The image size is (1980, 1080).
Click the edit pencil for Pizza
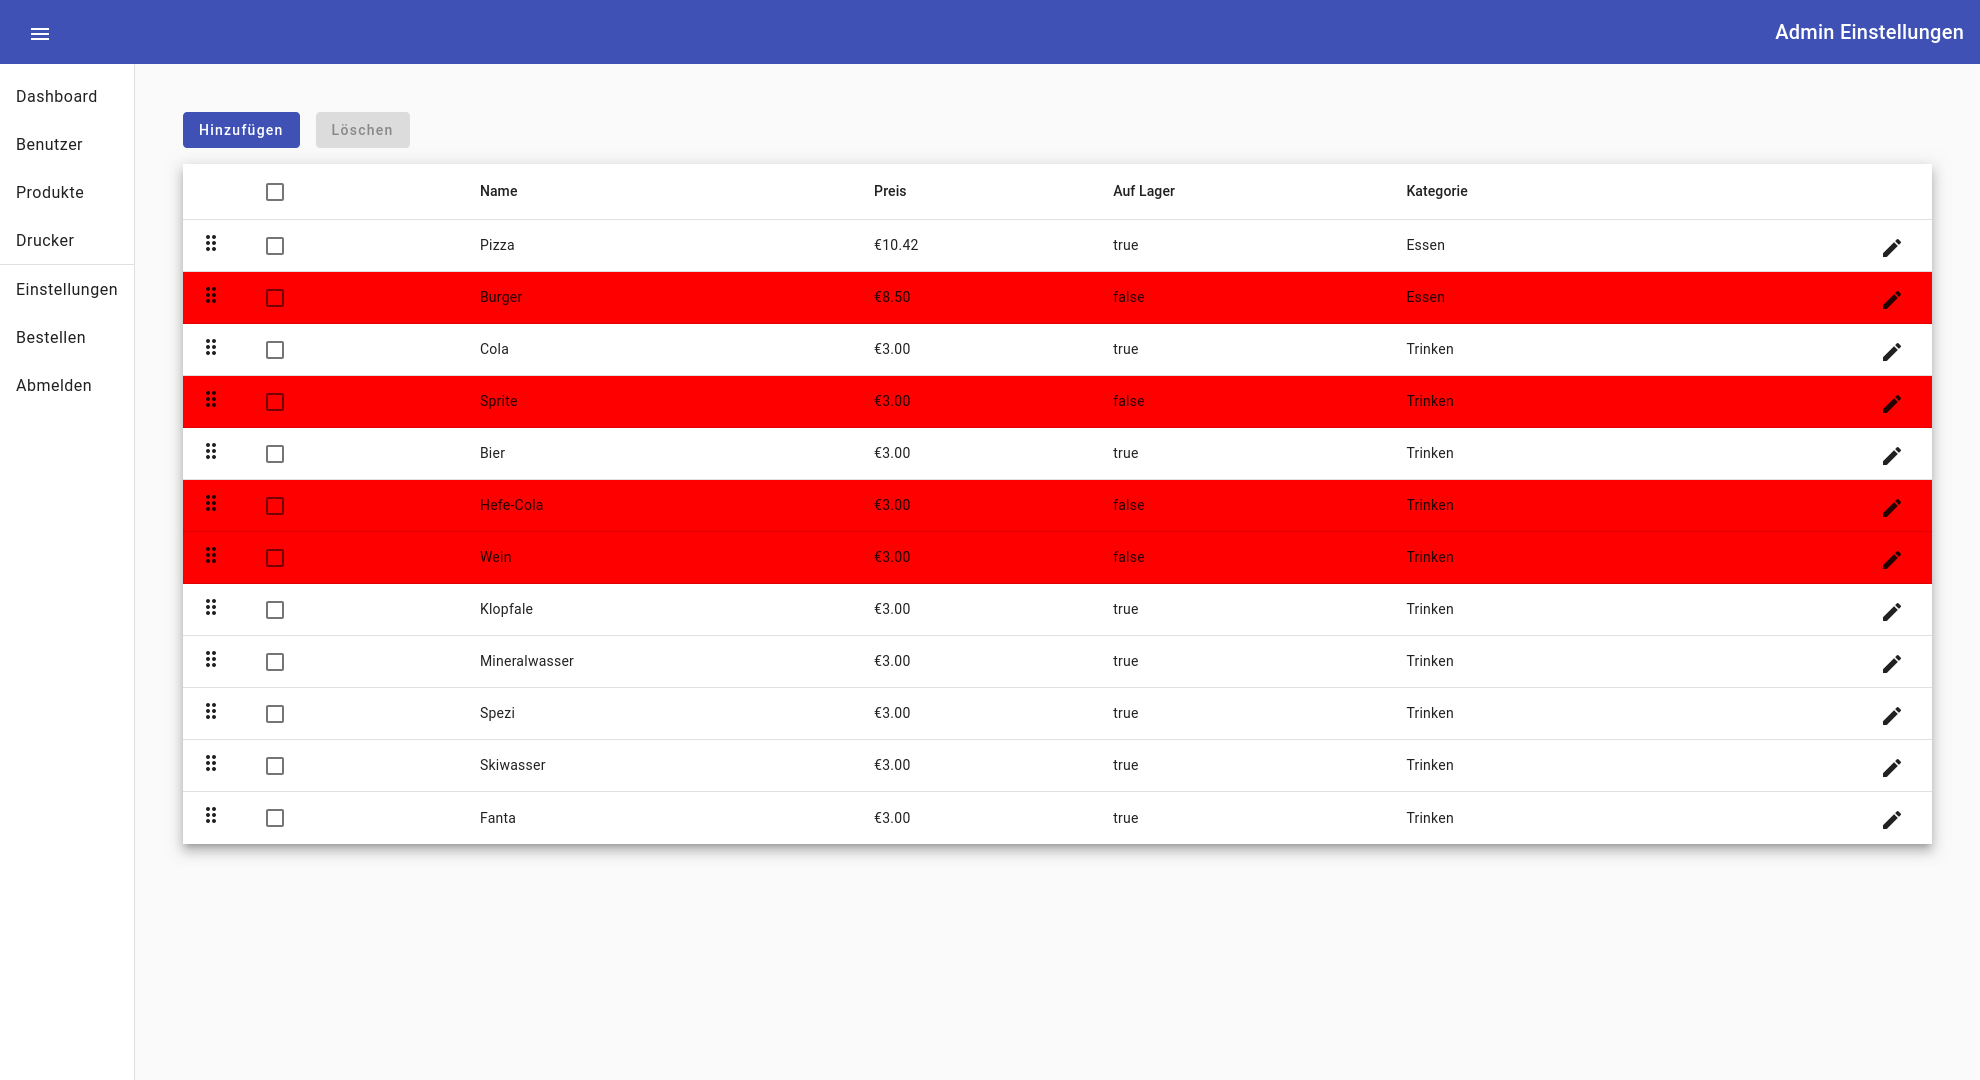point(1891,247)
